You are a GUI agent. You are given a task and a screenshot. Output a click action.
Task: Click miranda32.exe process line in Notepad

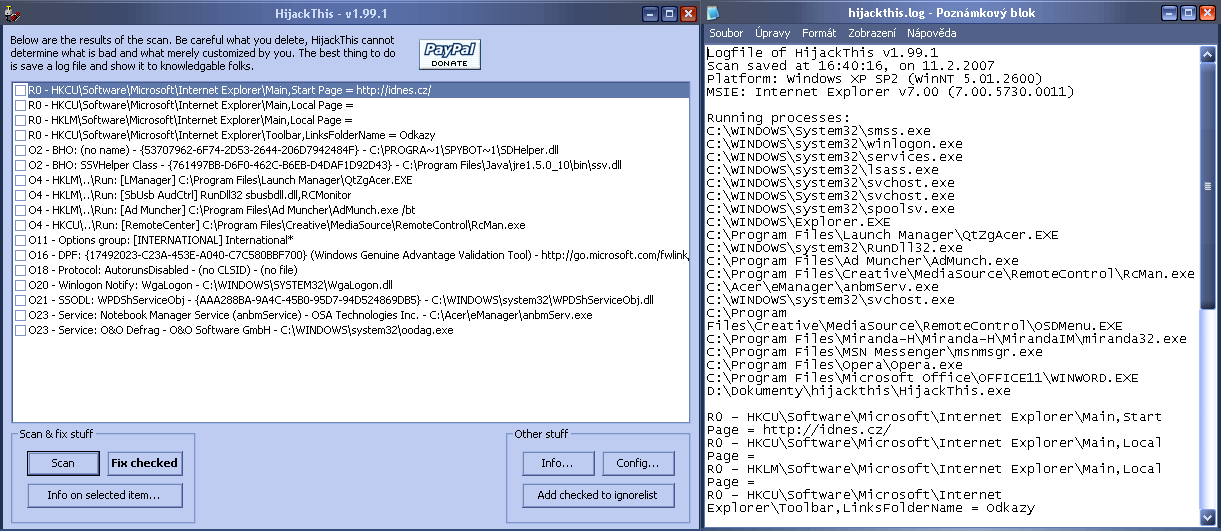click(946, 339)
